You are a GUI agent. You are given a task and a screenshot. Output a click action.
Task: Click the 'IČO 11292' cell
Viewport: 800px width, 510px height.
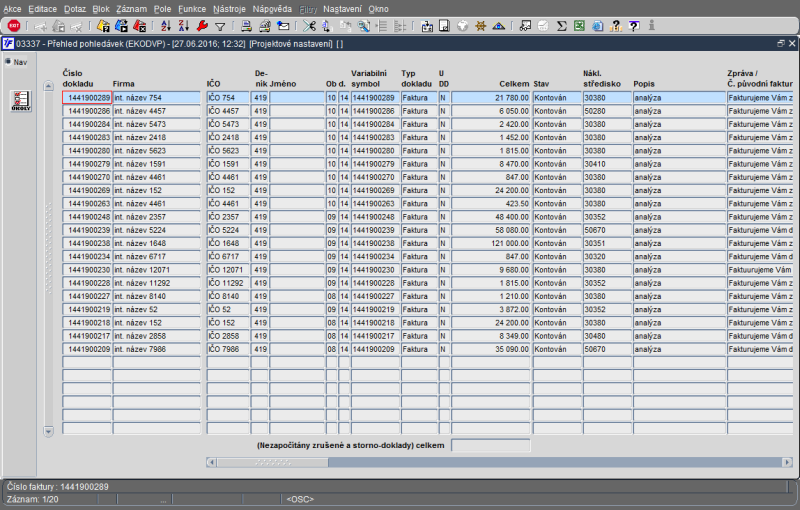coord(228,283)
